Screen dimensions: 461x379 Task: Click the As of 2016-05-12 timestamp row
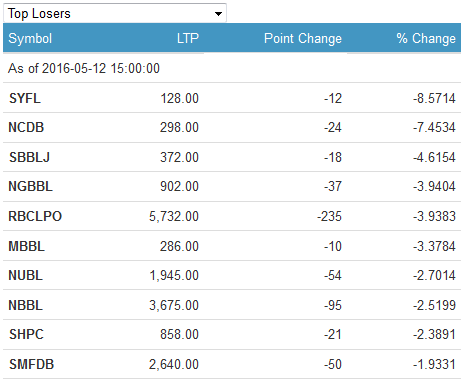tap(232, 68)
